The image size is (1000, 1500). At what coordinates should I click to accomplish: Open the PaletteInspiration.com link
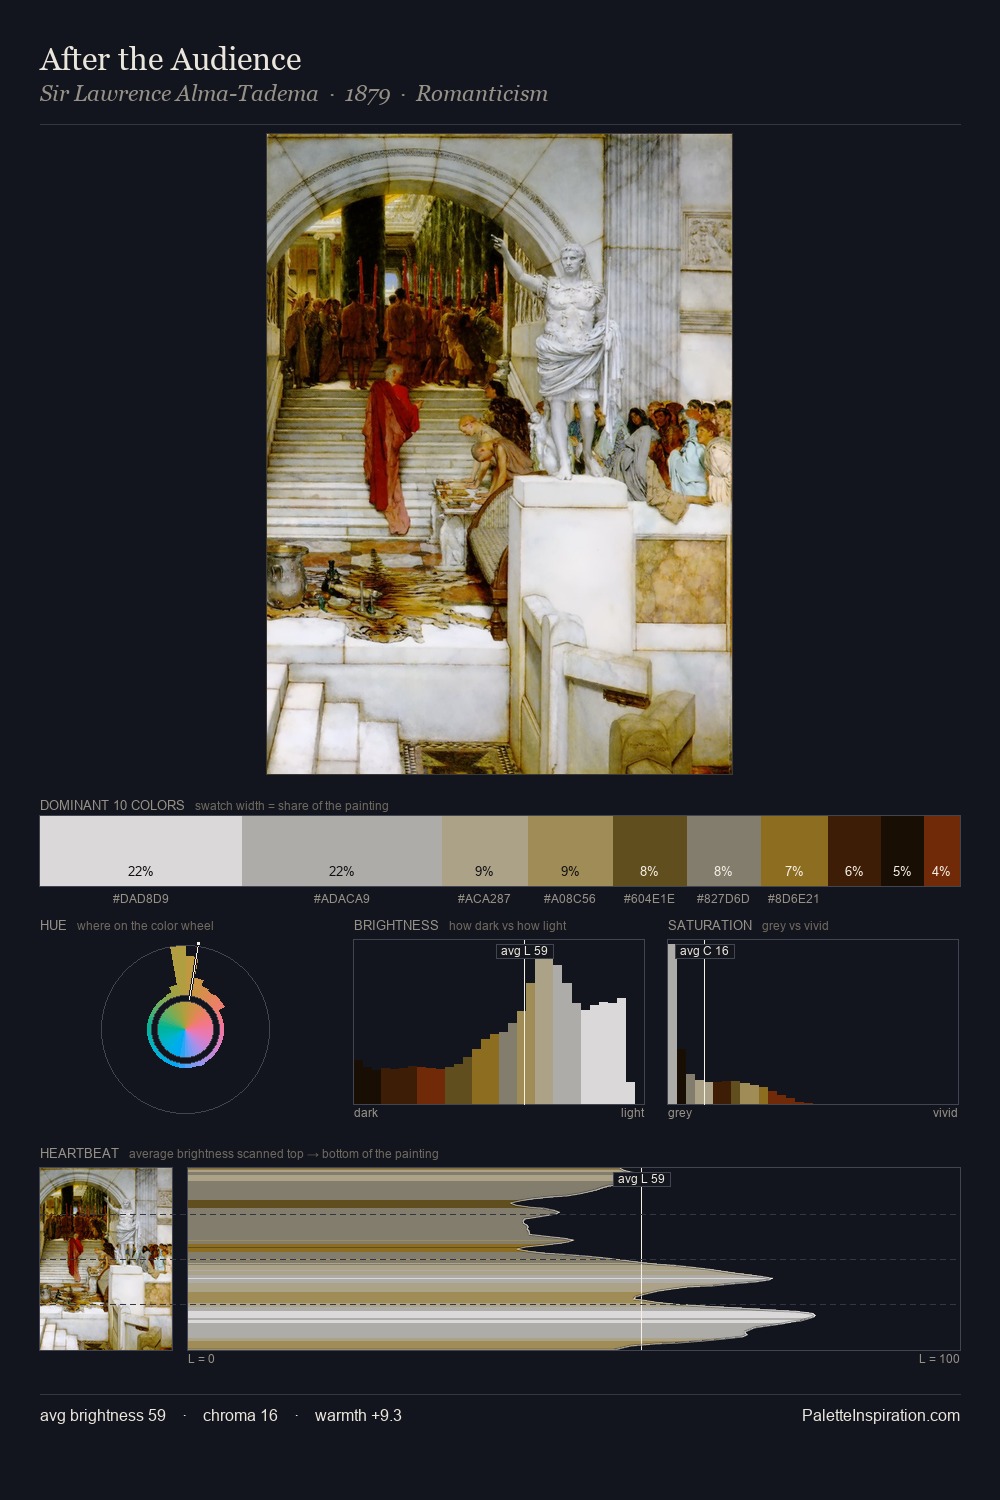point(881,1416)
